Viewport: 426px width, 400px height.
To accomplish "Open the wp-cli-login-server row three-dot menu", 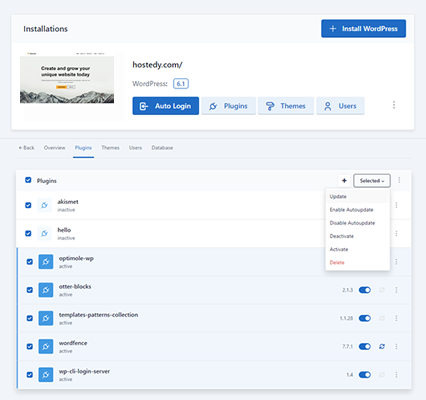I will 396,375.
